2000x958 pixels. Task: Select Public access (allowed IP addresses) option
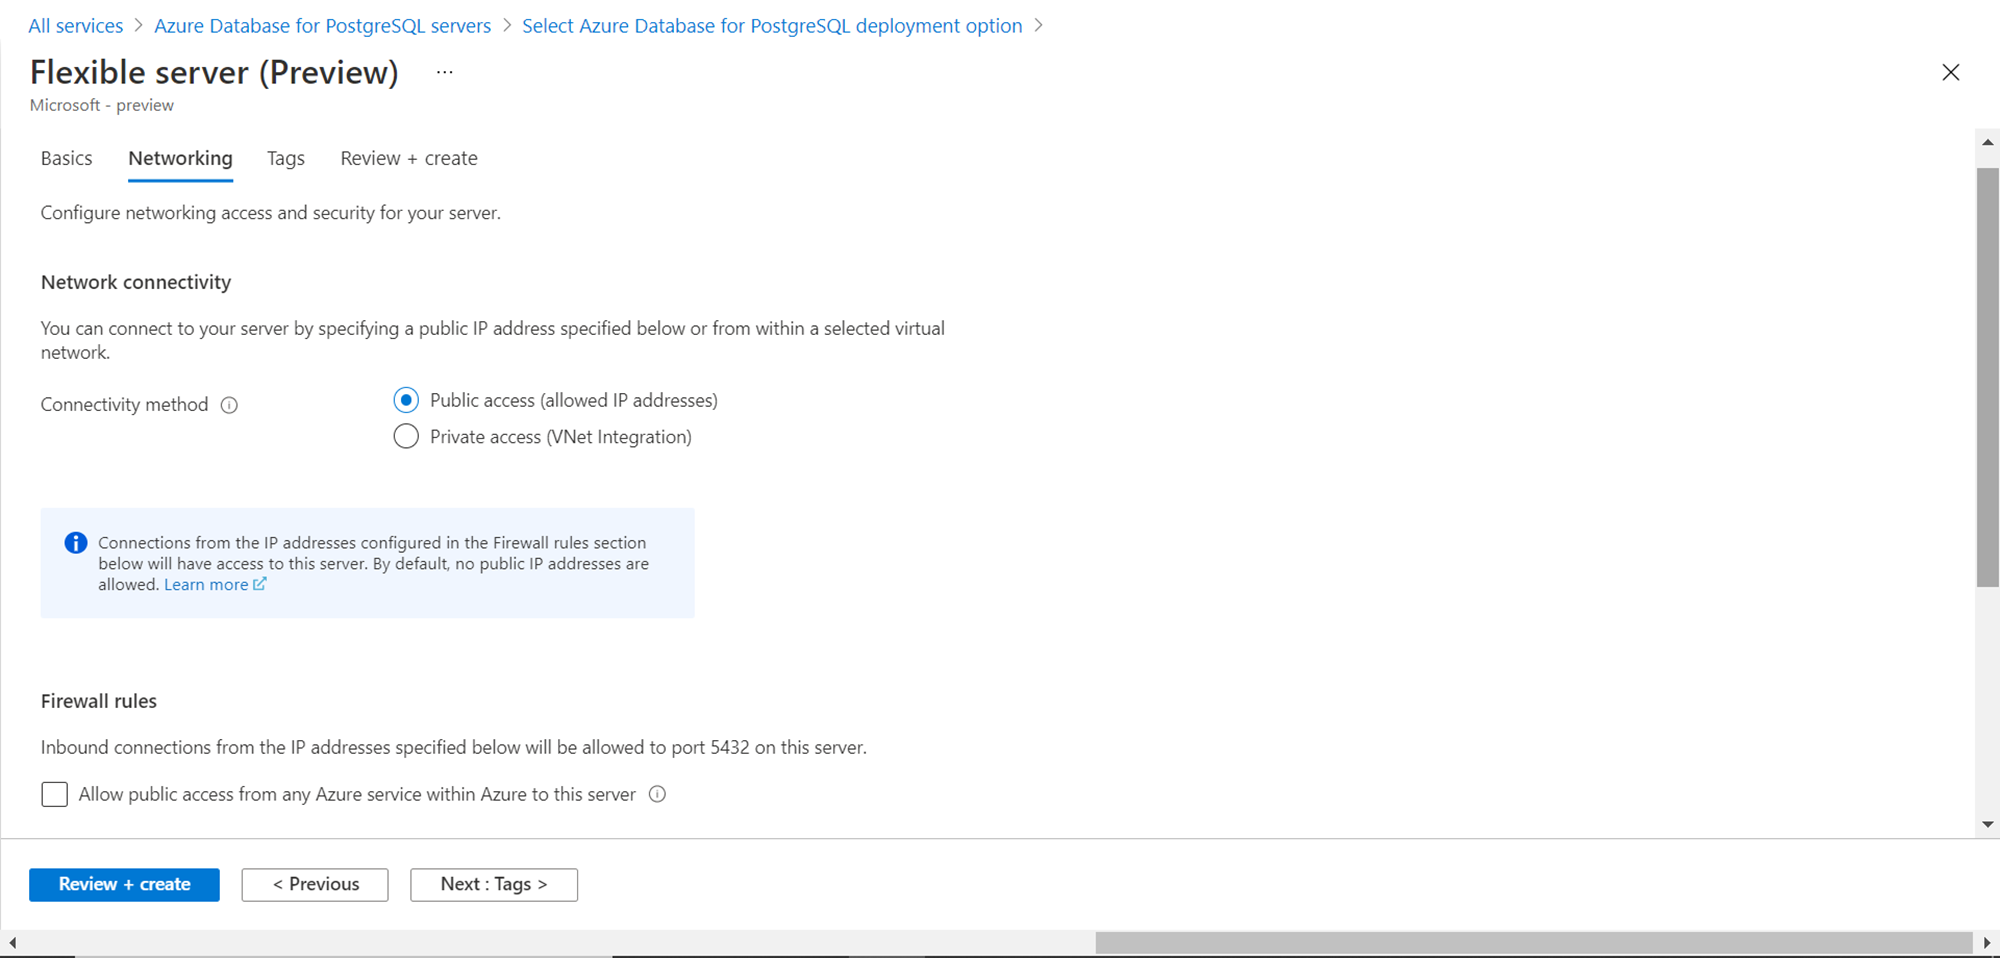pyautogui.click(x=406, y=400)
